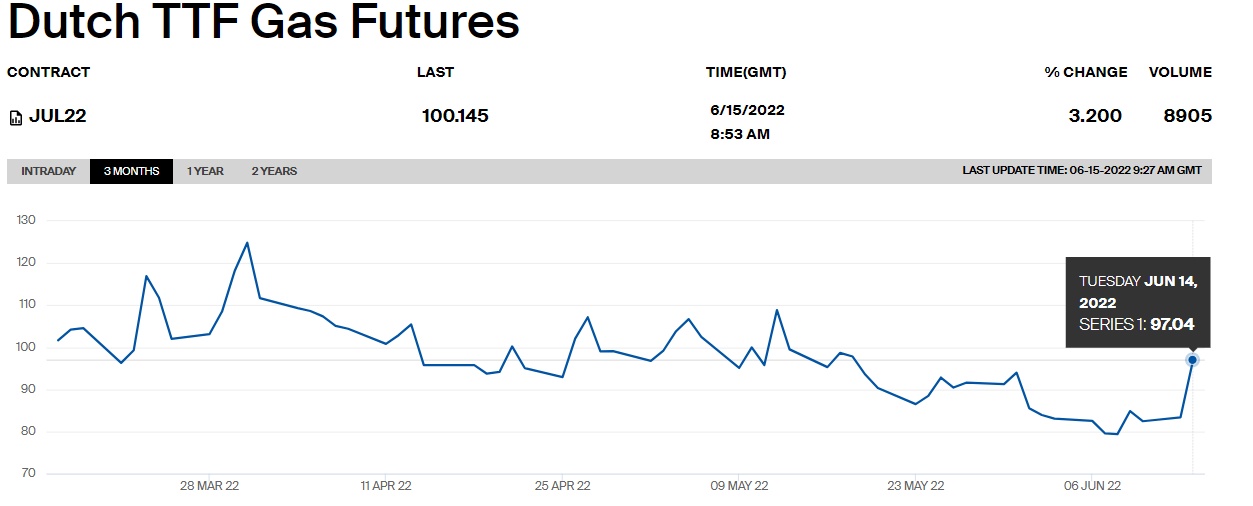
Task: Switch to the INTRADAY chart tab
Action: pos(48,171)
